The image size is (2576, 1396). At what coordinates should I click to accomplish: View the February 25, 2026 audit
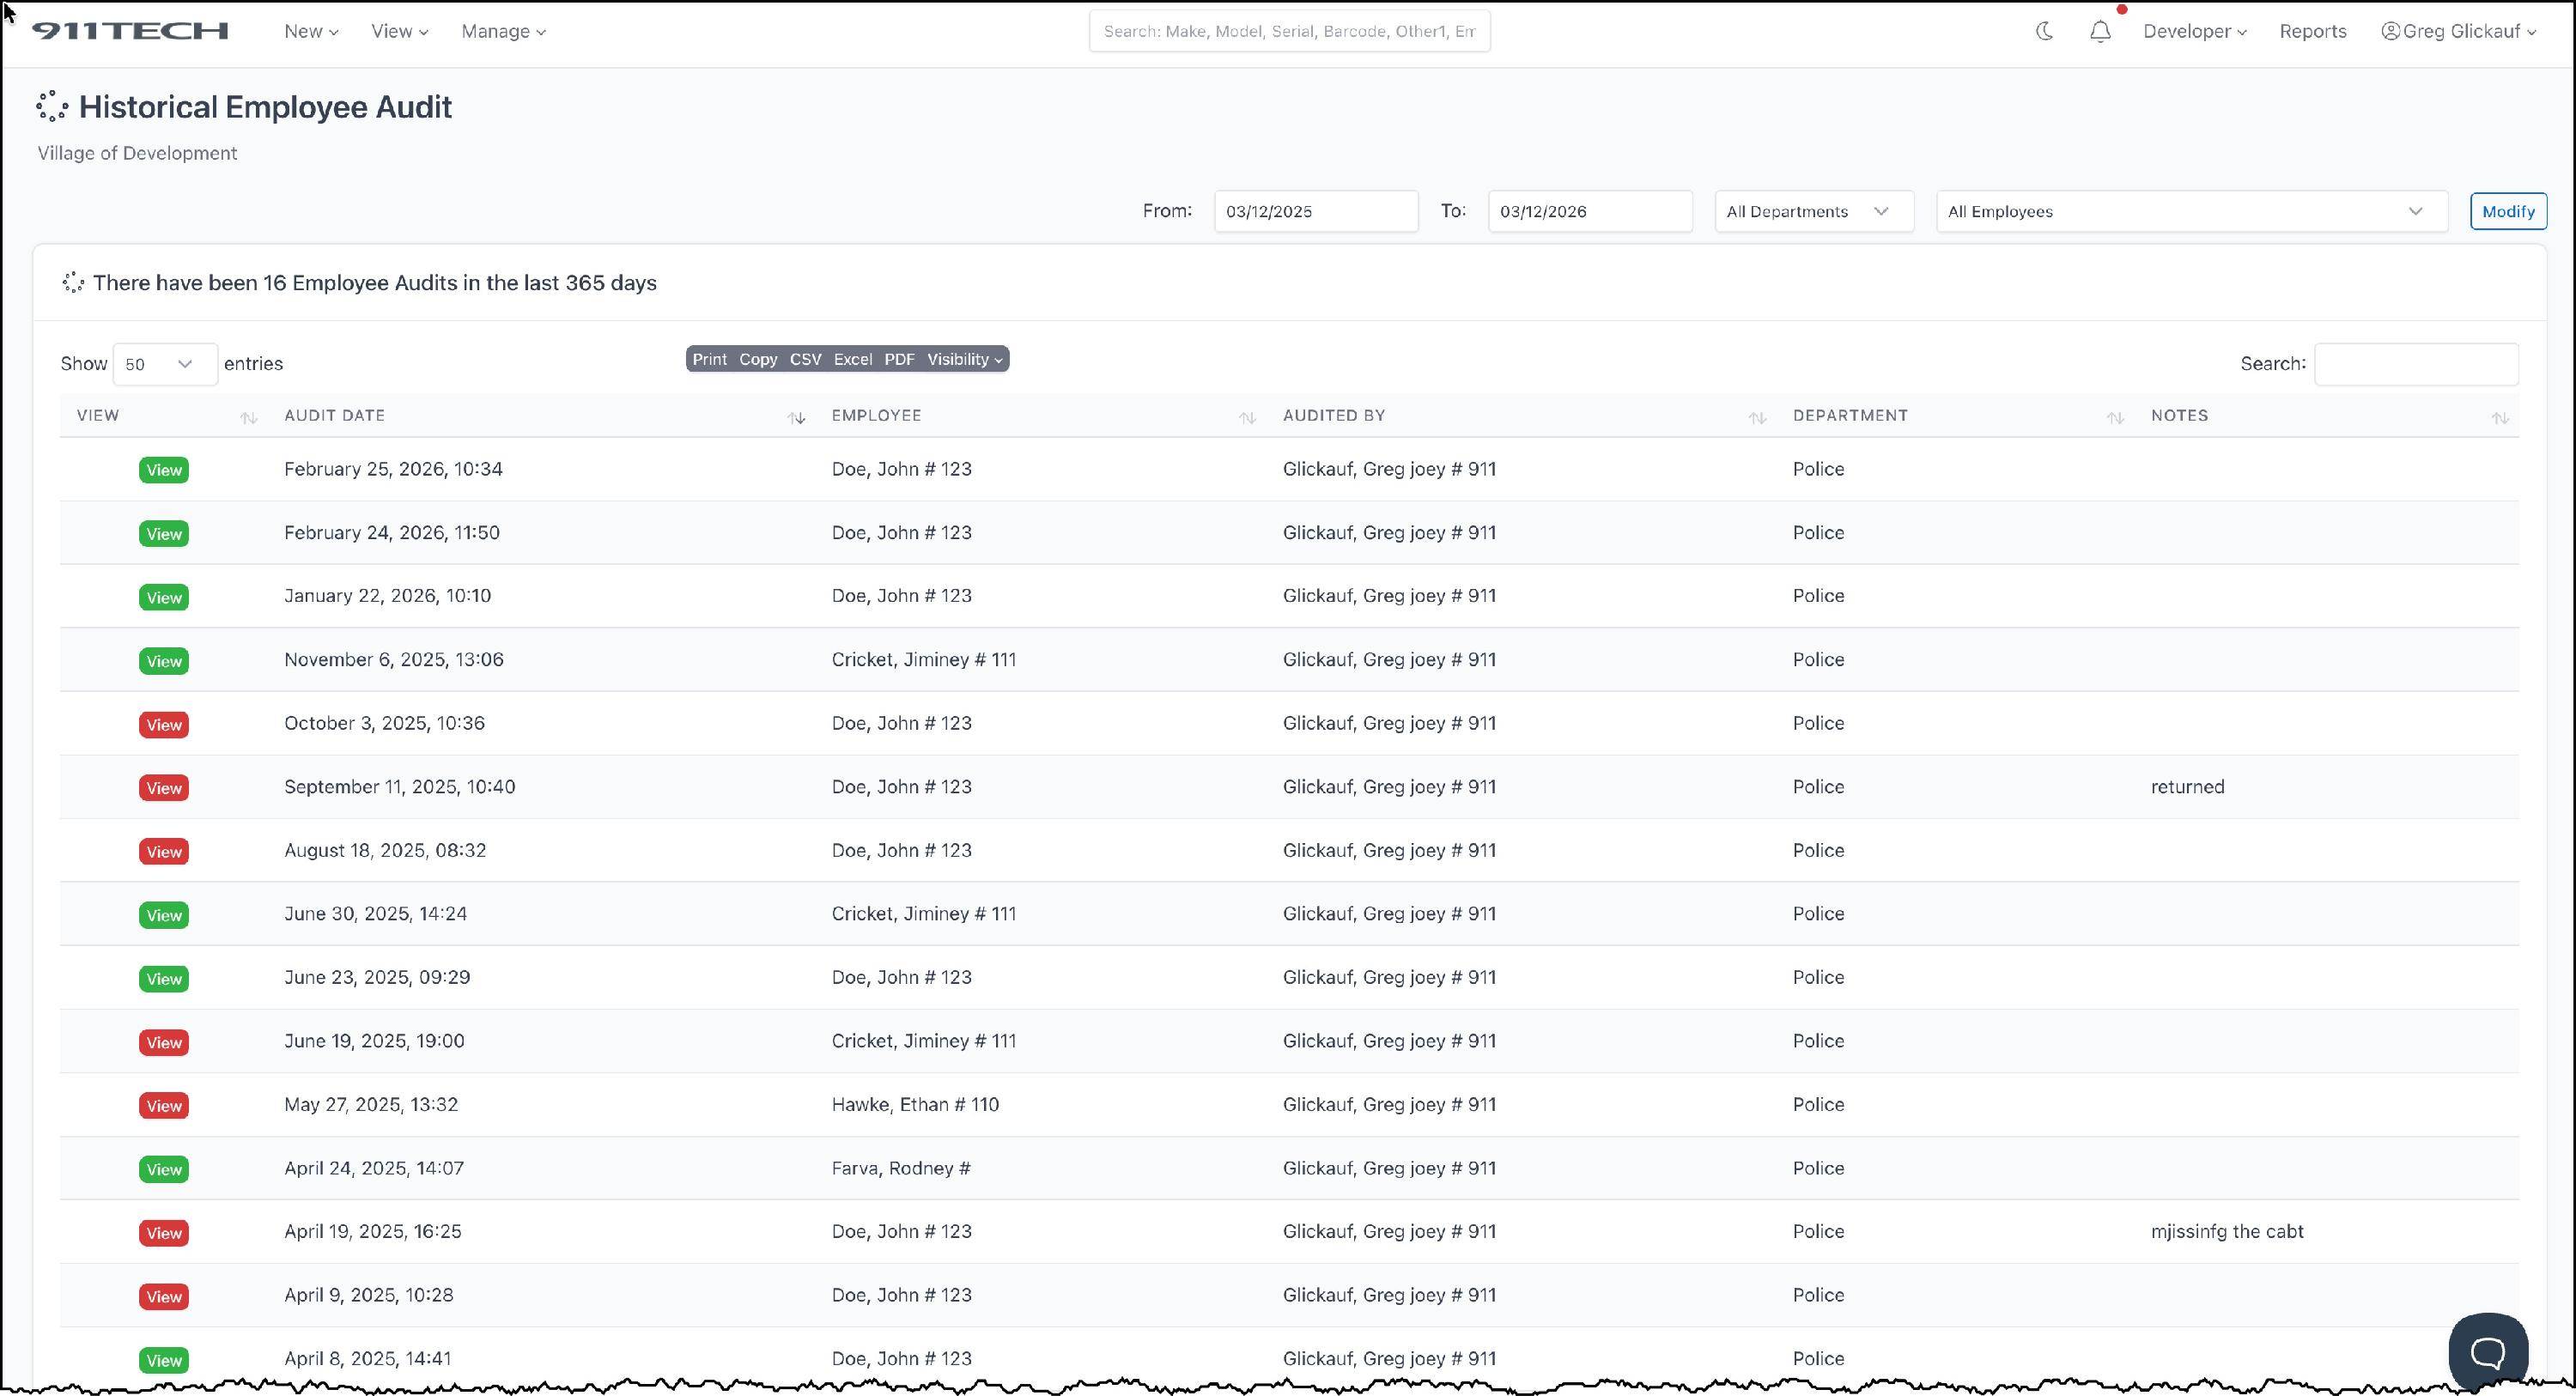pos(164,470)
